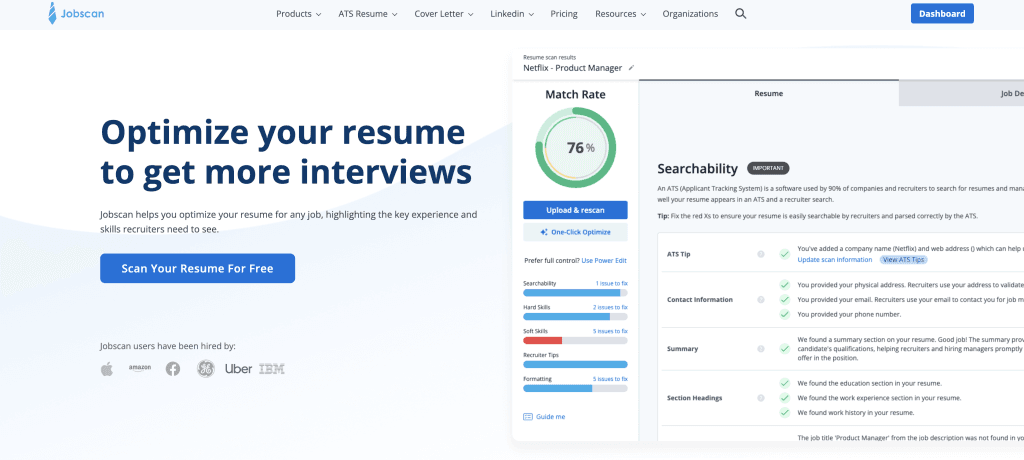1024x460 pixels.
Task: Expand the Resources dropdown menu
Action: (620, 14)
